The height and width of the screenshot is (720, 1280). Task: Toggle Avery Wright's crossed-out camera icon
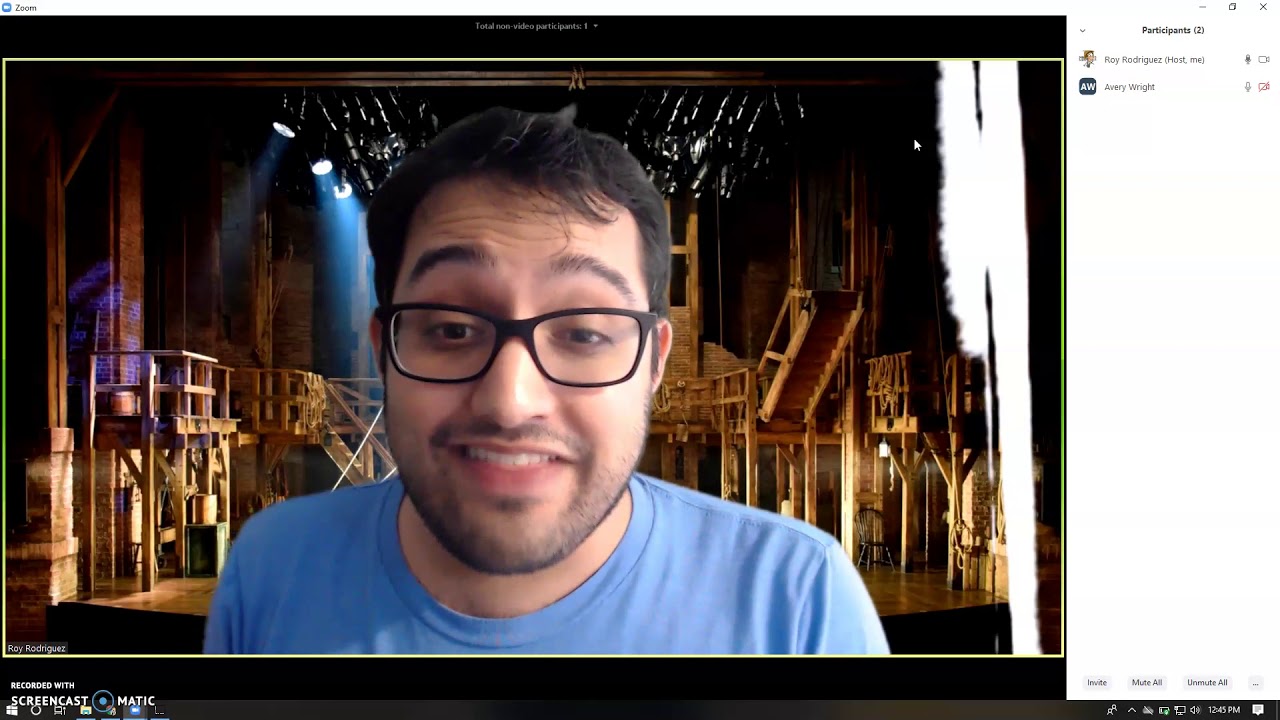click(1264, 87)
